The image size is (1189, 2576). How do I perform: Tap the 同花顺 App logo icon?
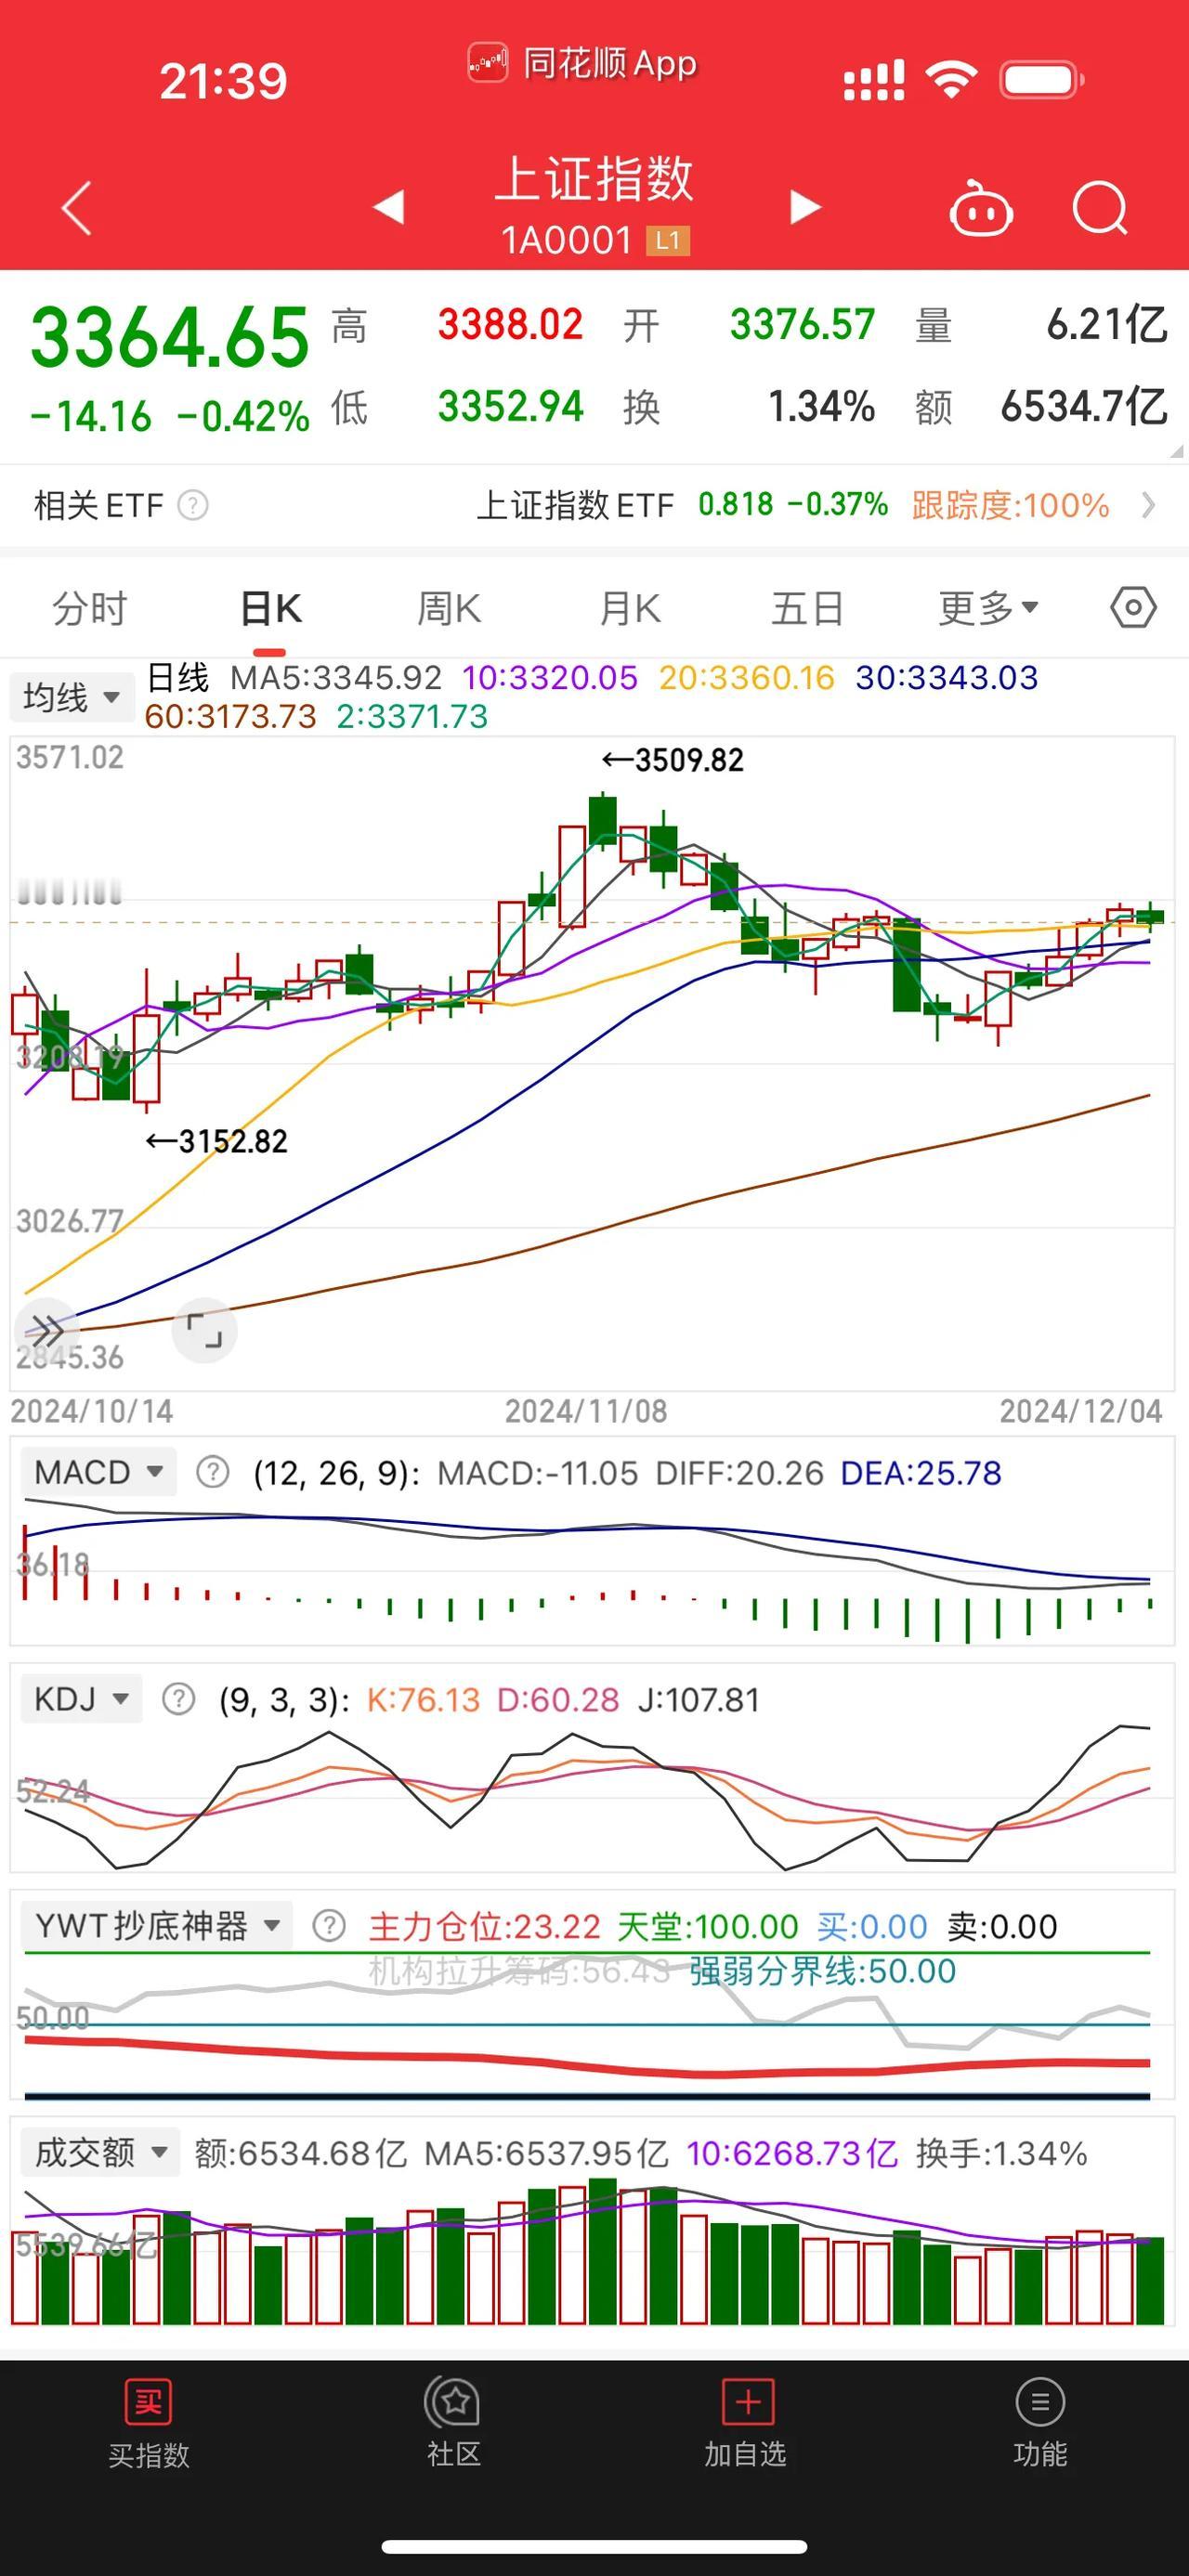(x=488, y=63)
